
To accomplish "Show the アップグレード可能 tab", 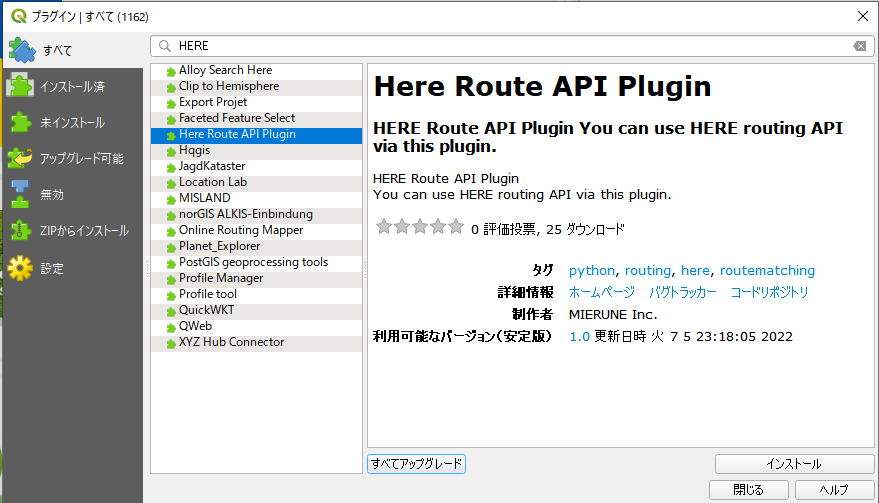I will (x=73, y=159).
